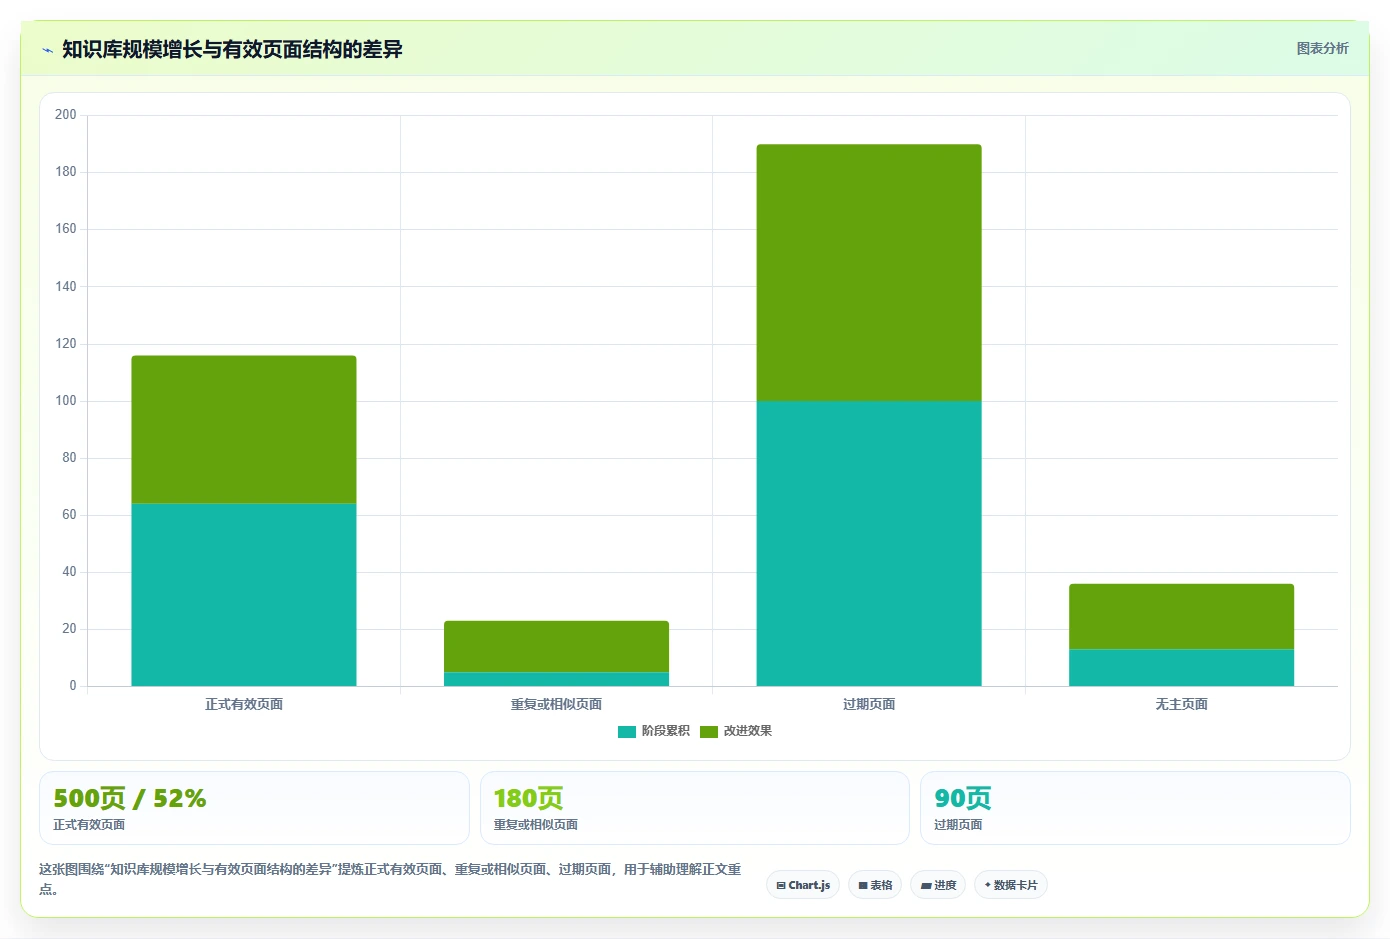Click the 正式有效页面 x-axis label
Image resolution: width=1390 pixels, height=939 pixels.
tap(244, 704)
